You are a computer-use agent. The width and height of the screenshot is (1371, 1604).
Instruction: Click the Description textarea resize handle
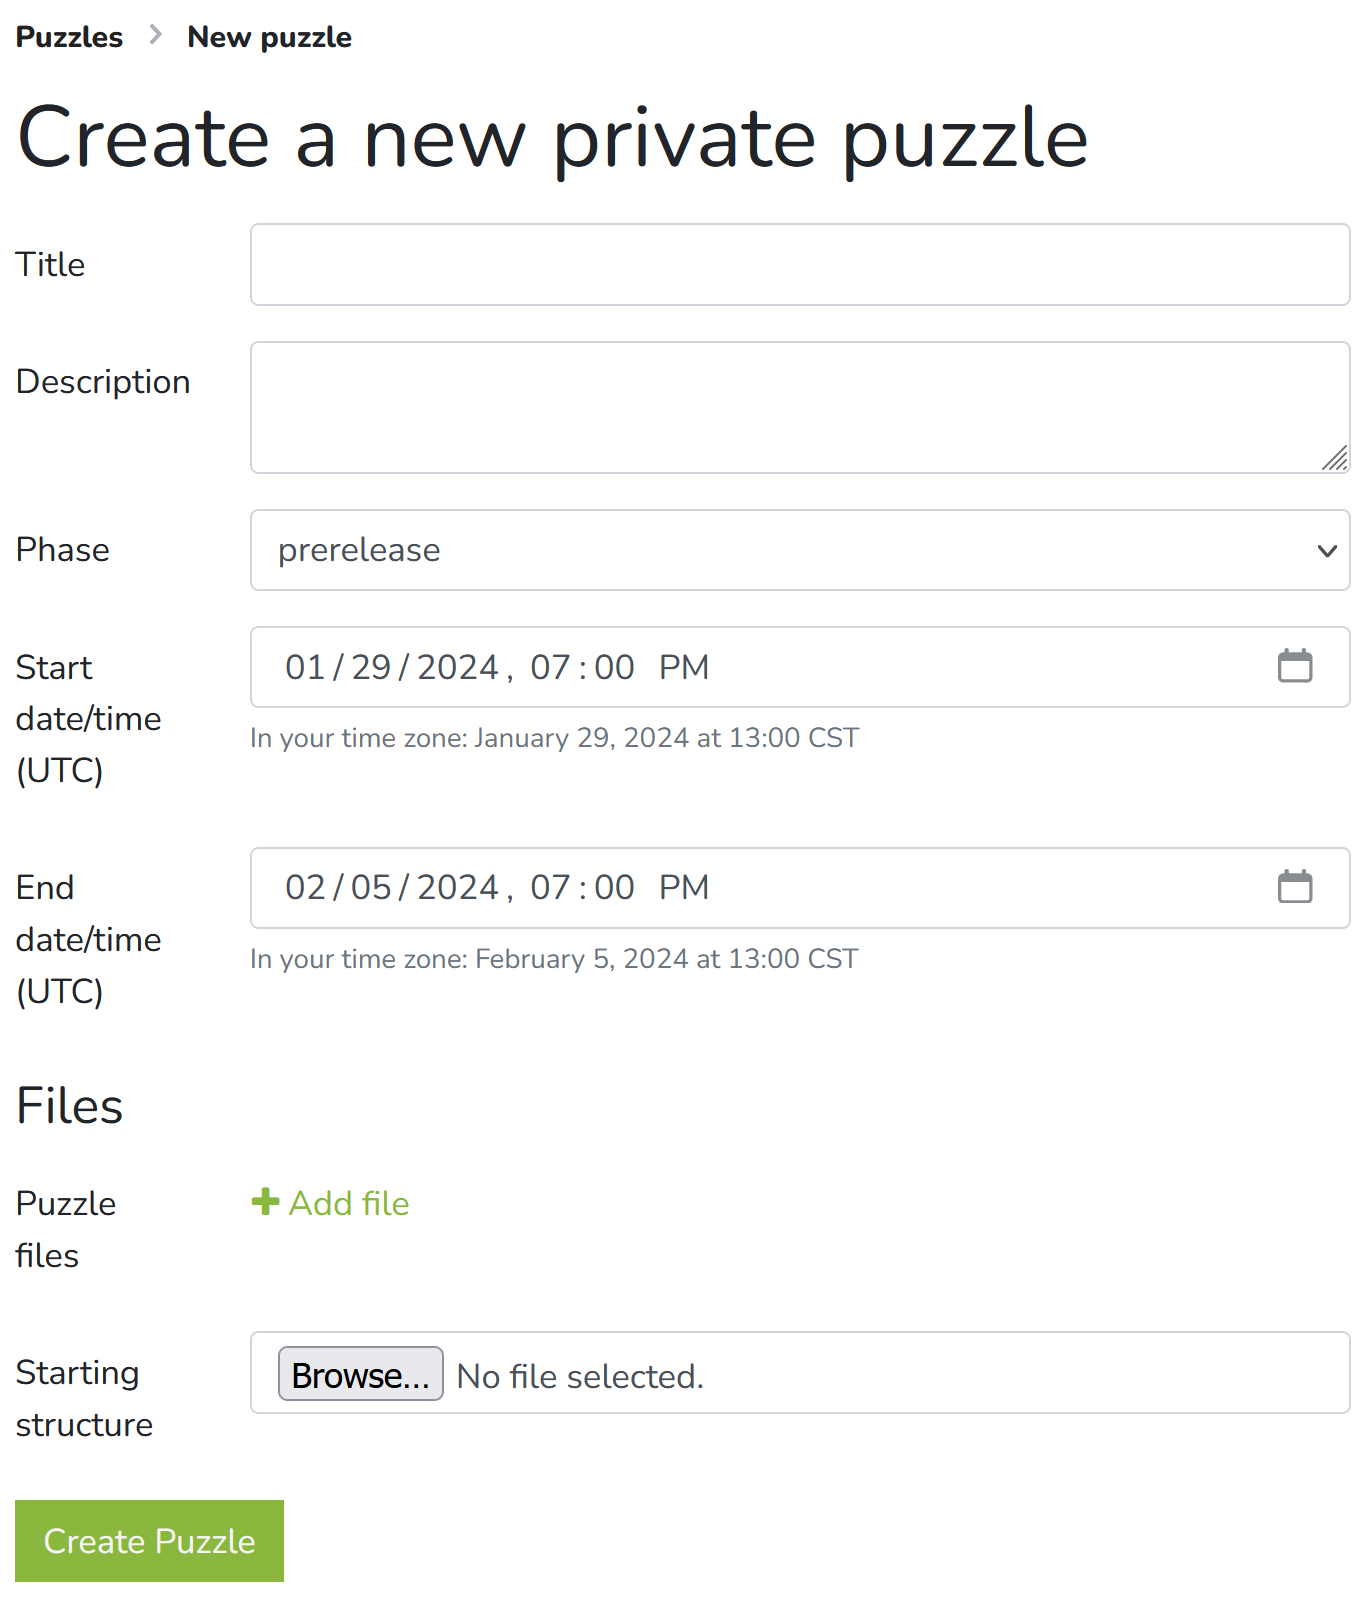[1335, 459]
